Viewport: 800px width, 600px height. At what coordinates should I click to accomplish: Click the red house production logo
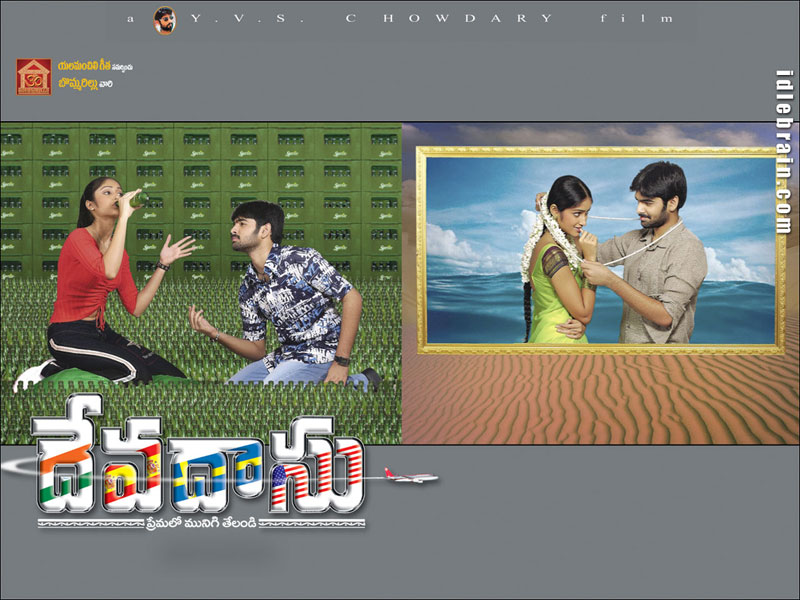click(34, 77)
